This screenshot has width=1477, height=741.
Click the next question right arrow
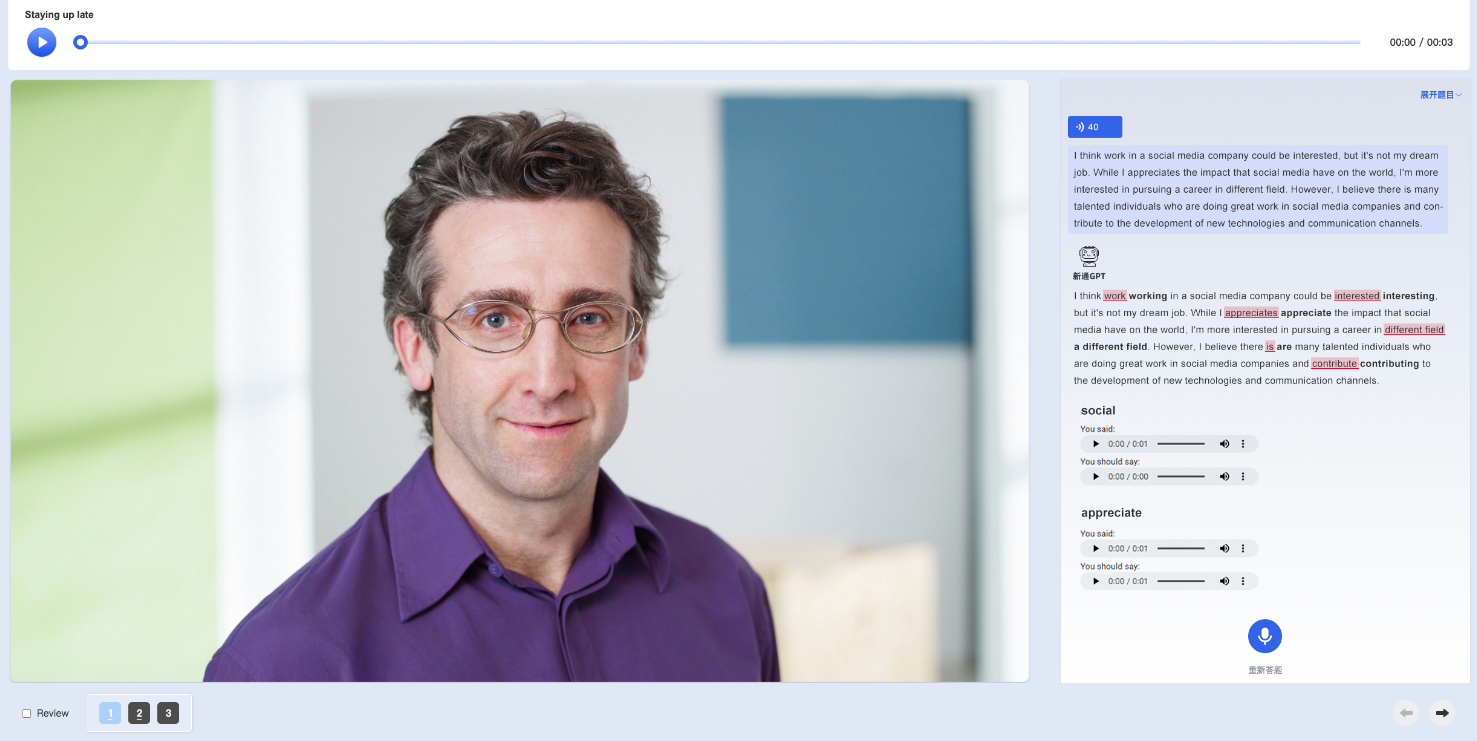point(1442,713)
